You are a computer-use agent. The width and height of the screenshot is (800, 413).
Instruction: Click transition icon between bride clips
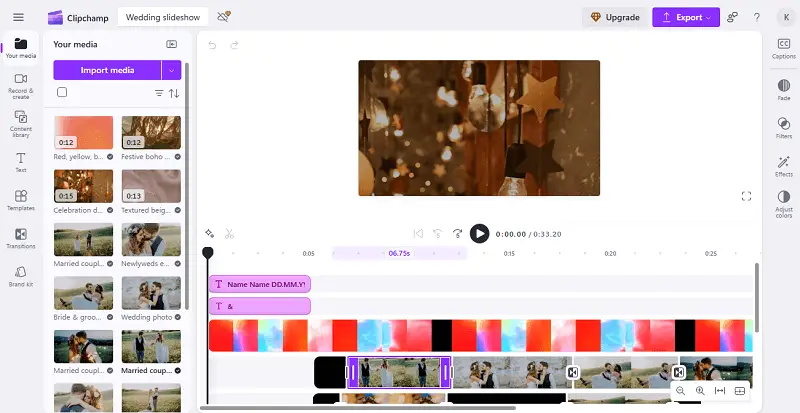pyautogui.click(x=573, y=373)
